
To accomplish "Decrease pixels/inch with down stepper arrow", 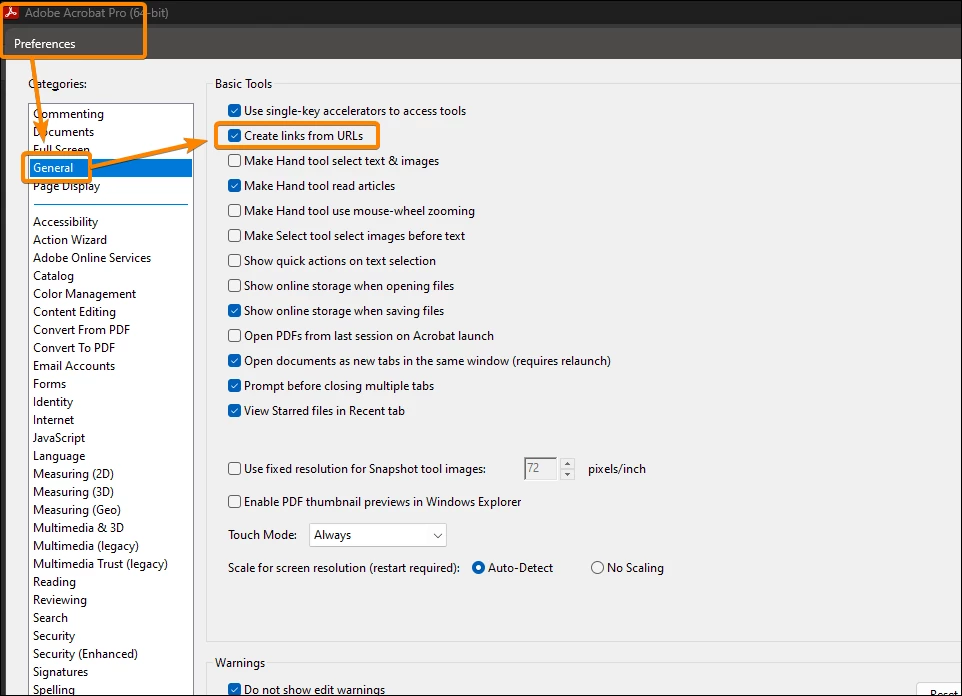I will click(568, 474).
